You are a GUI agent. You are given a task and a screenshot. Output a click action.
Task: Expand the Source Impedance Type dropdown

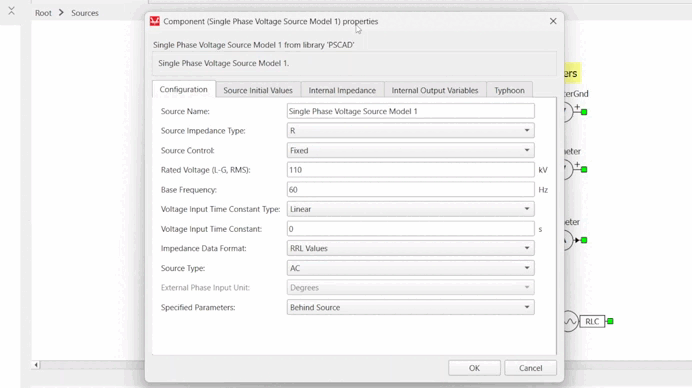[410, 131]
